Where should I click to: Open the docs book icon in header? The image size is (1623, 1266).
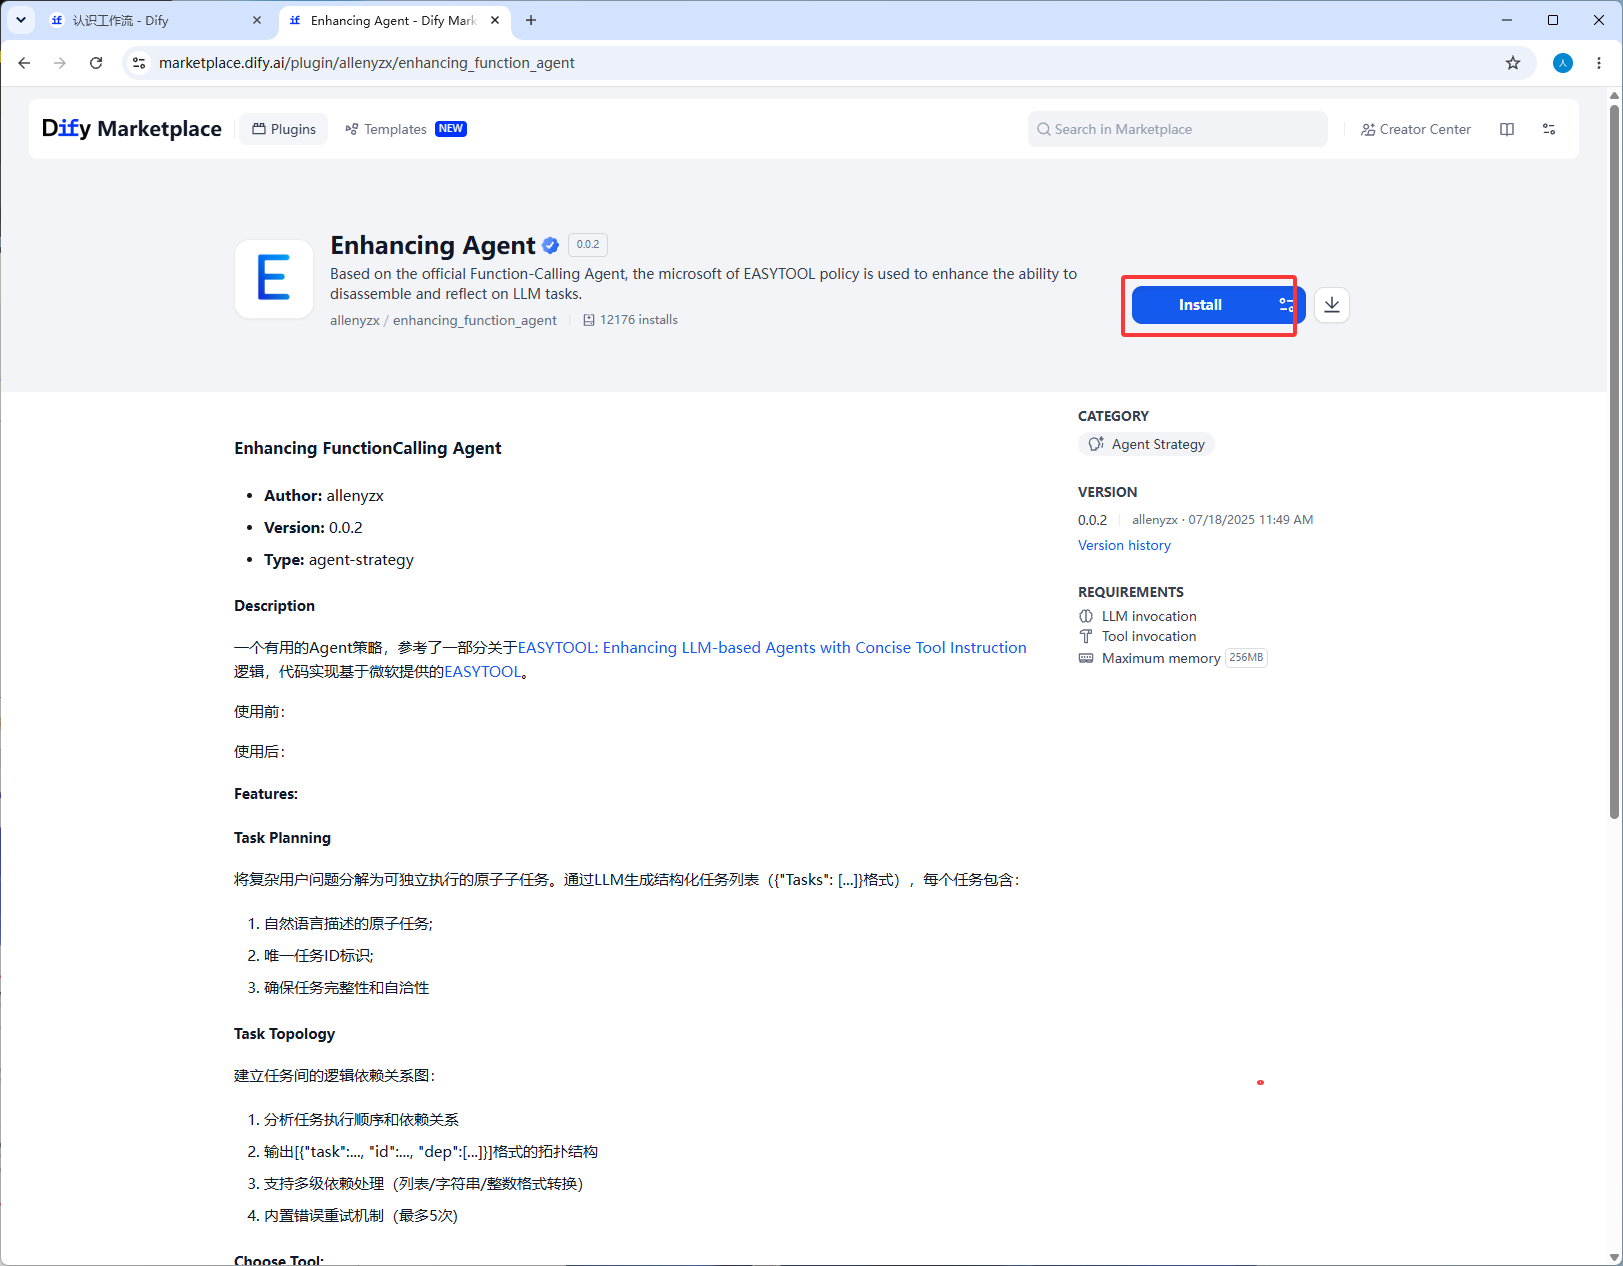pos(1507,129)
